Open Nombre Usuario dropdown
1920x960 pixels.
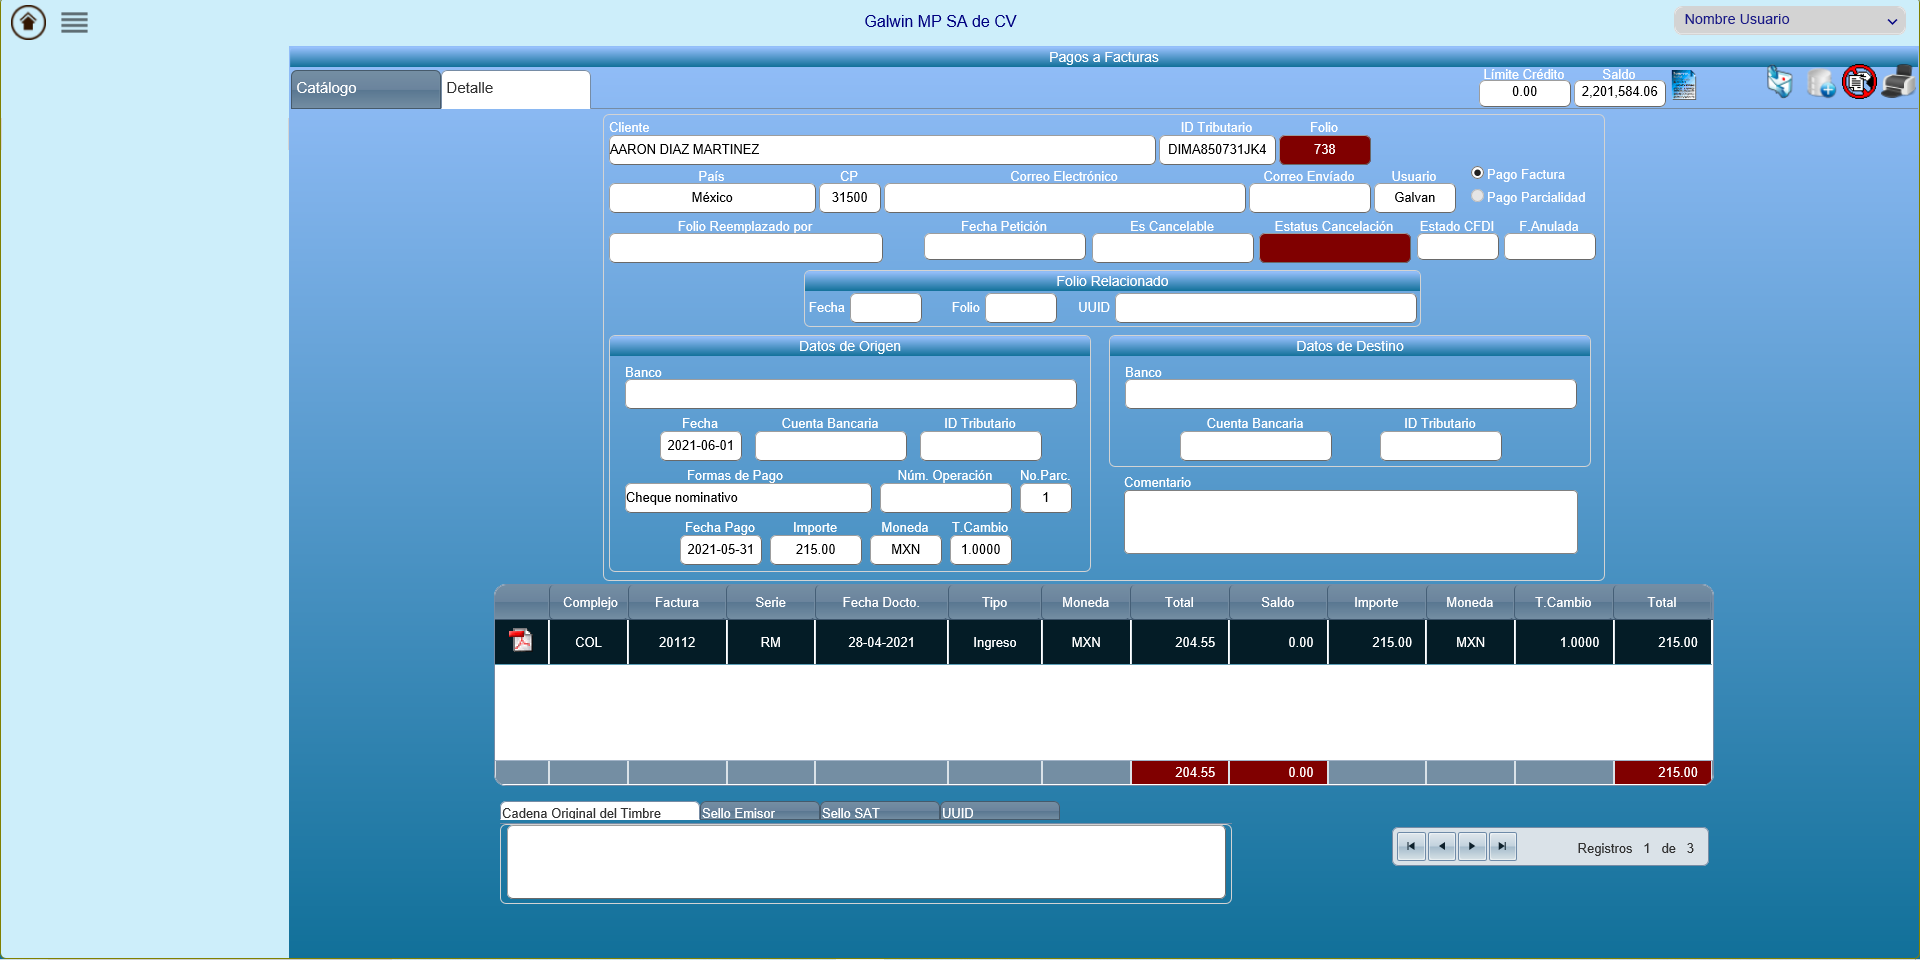[x=1790, y=20]
